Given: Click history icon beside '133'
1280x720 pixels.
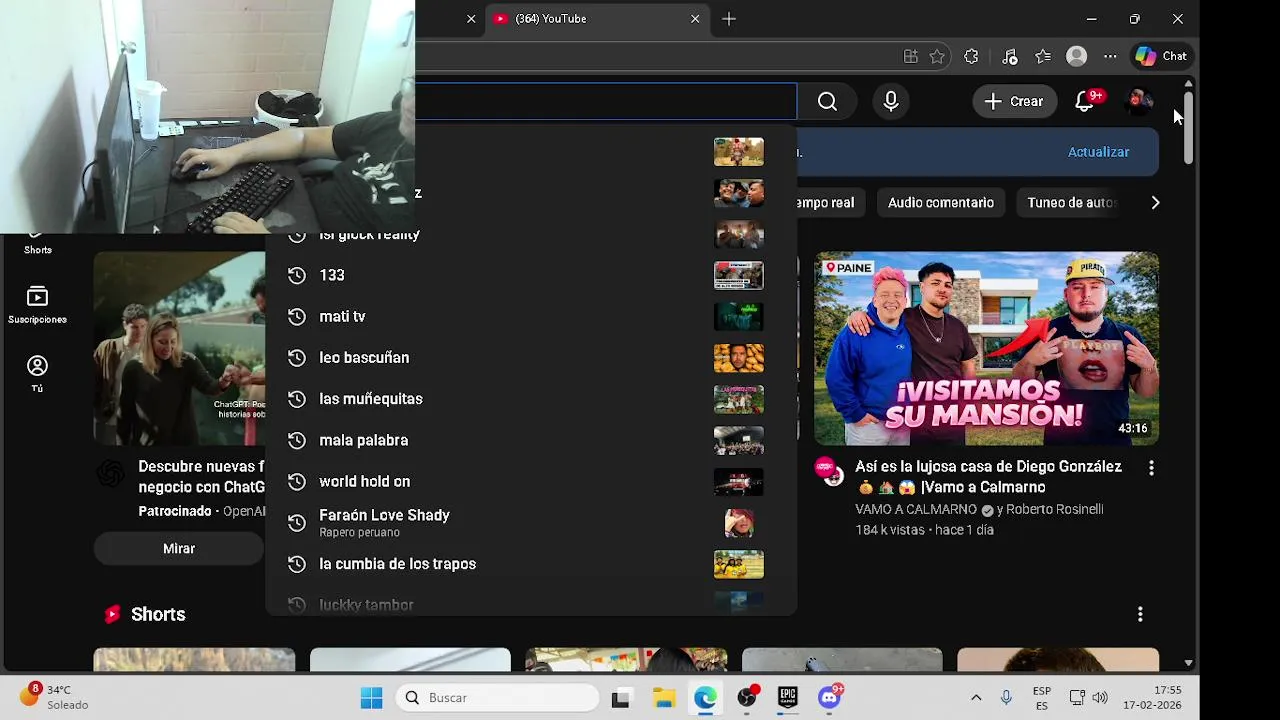Looking at the screenshot, I should [296, 275].
